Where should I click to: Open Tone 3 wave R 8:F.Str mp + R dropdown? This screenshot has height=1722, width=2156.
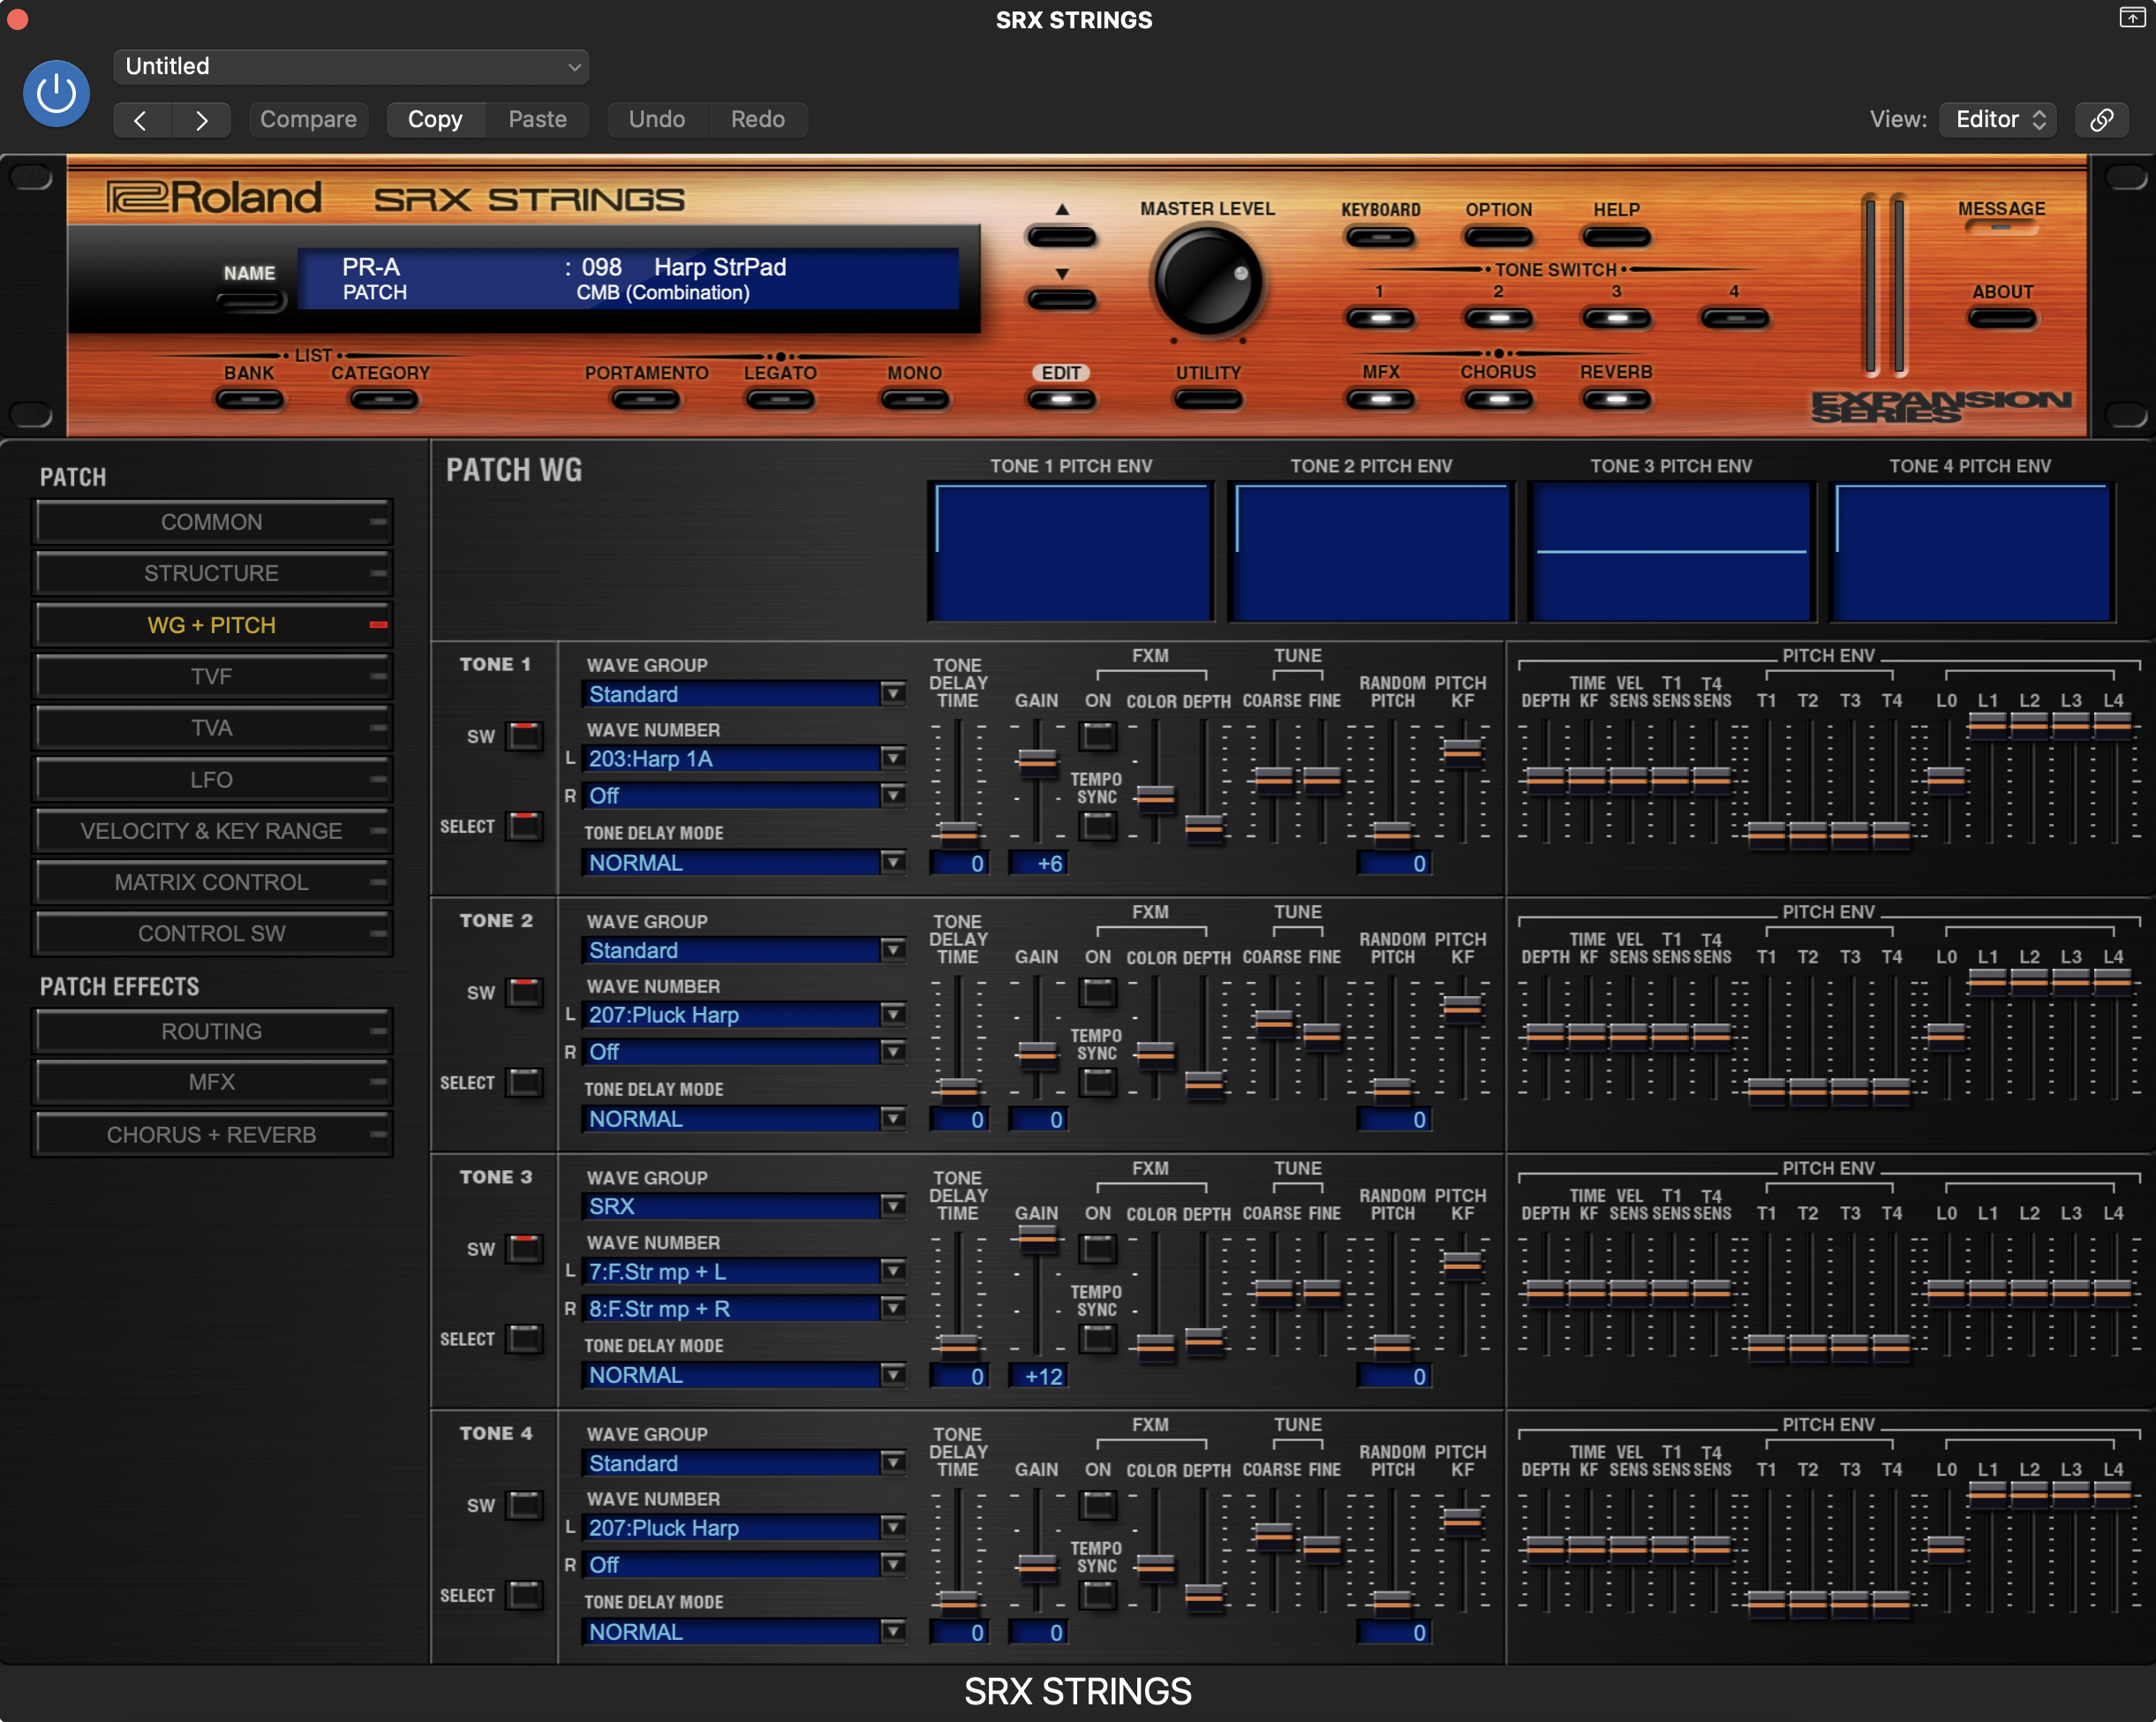click(x=744, y=1309)
